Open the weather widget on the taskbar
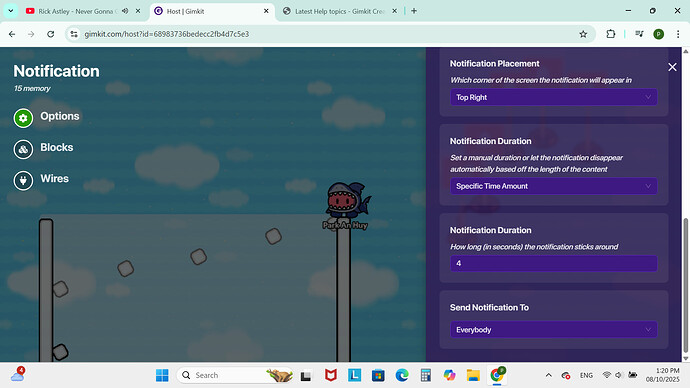The width and height of the screenshot is (690, 388). (x=18, y=375)
